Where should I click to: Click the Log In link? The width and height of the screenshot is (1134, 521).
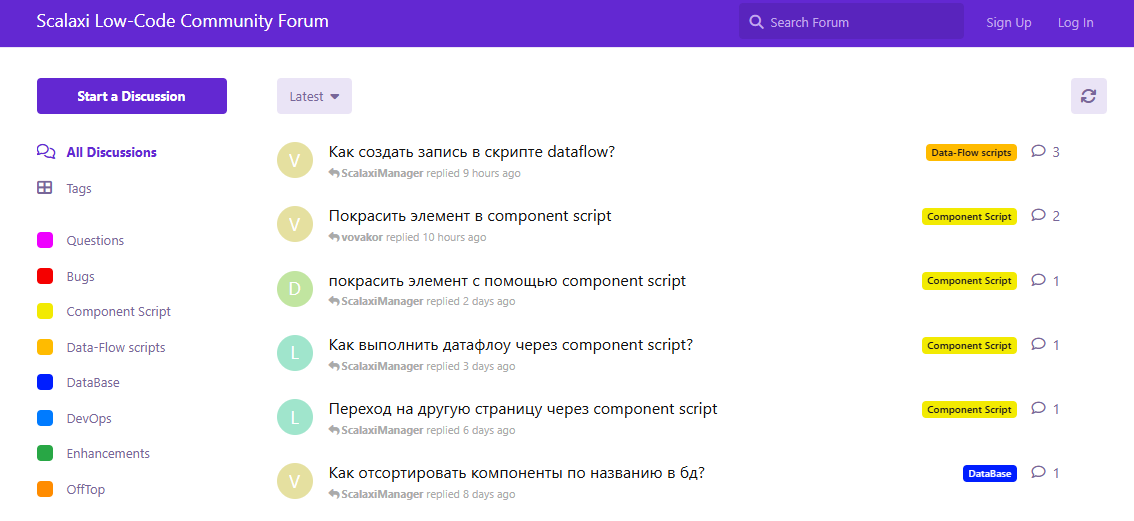pyautogui.click(x=1075, y=22)
